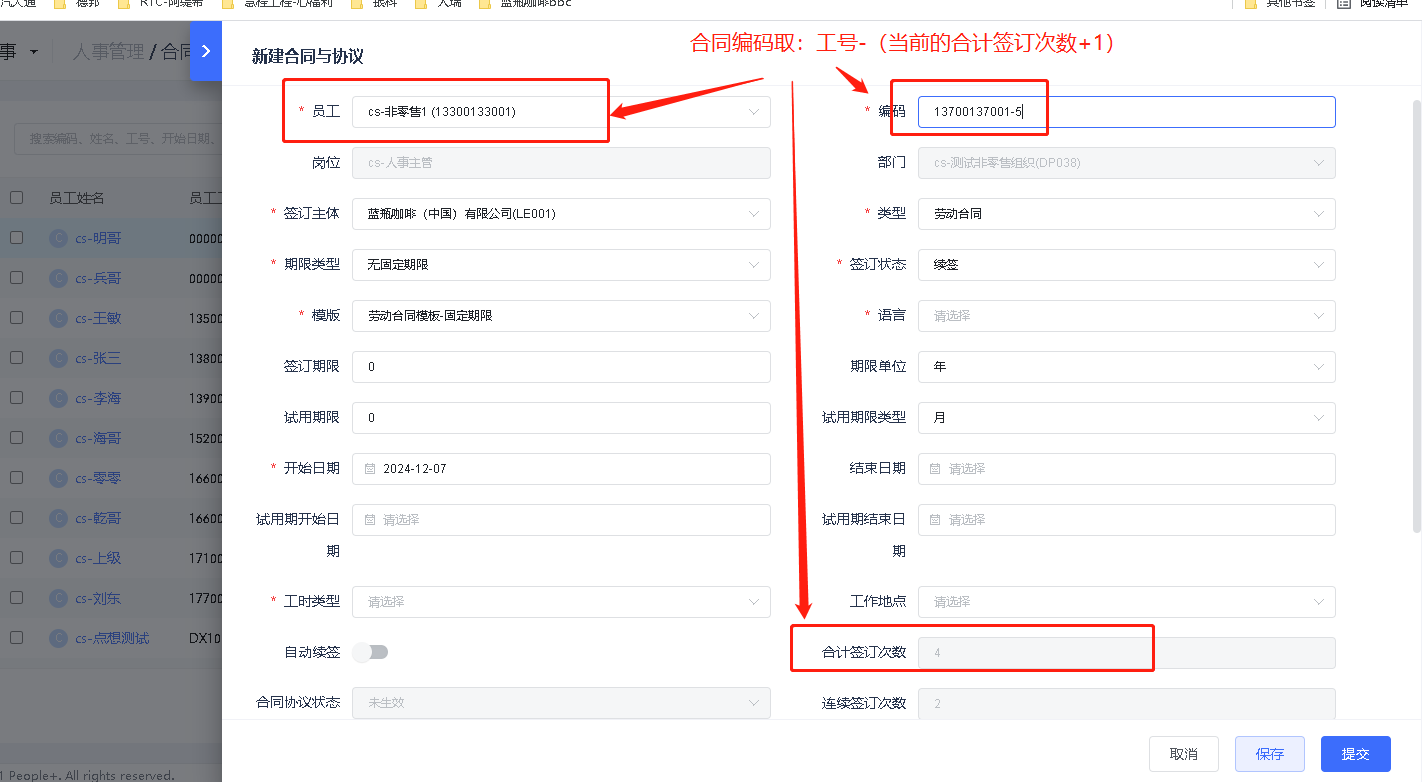
Task: Open the 语言 dropdown selector
Action: tap(1125, 316)
